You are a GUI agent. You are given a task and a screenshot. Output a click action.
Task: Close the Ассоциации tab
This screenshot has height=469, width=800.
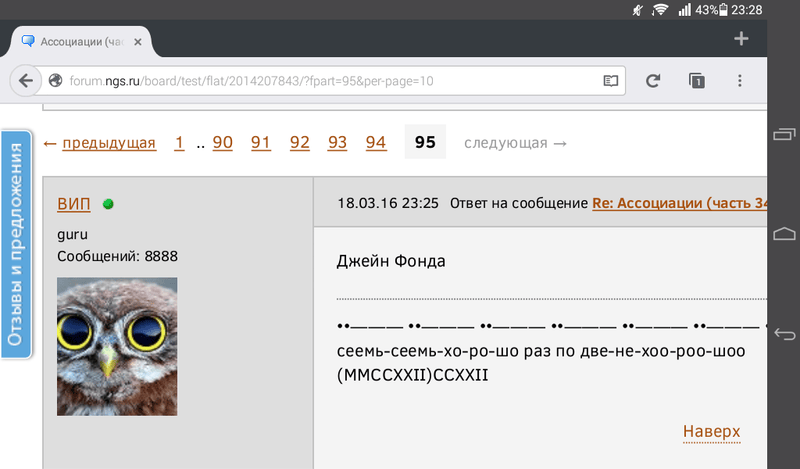(x=138, y=42)
